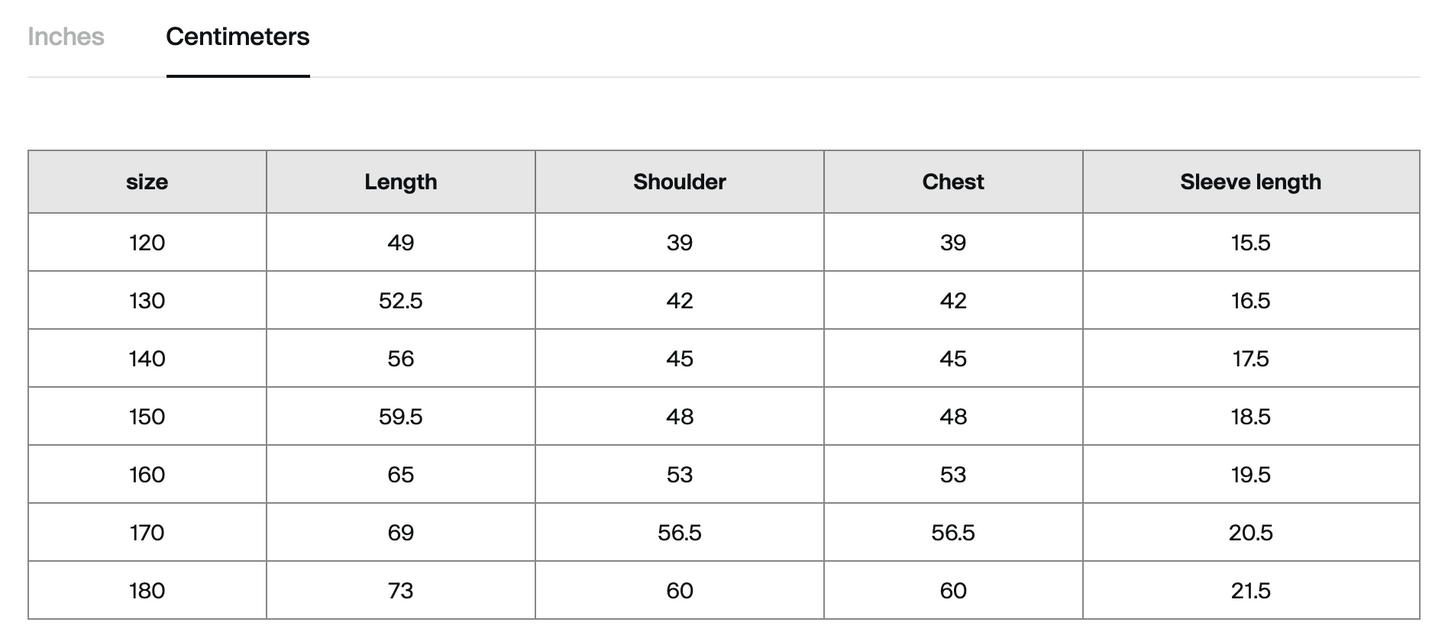Select the size 170 row label
Image resolution: width=1445 pixels, height=635 pixels.
tap(147, 533)
